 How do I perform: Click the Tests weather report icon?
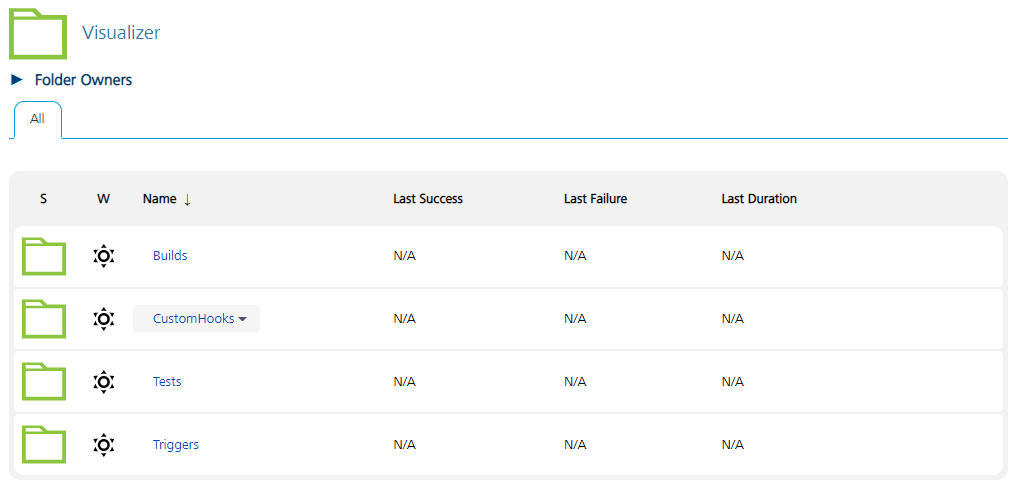(x=104, y=382)
